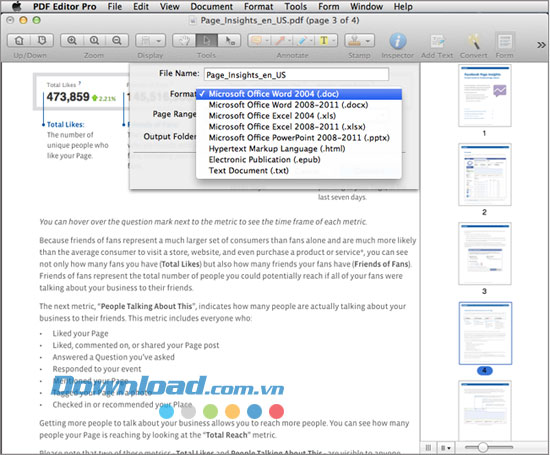Image resolution: width=550 pixels, height=455 pixels.
Task: Open thumbnail panel options dropdown
Action: click(446, 448)
